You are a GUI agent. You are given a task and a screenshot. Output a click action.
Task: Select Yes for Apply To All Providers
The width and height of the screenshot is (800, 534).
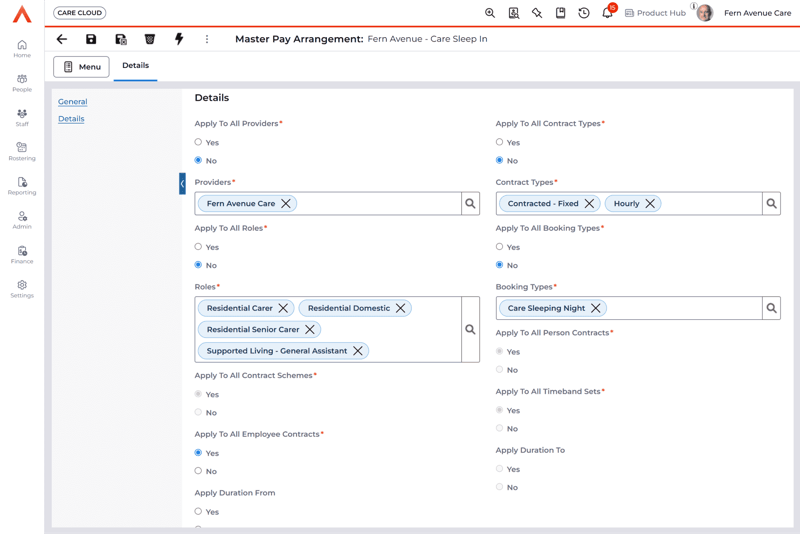click(198, 142)
